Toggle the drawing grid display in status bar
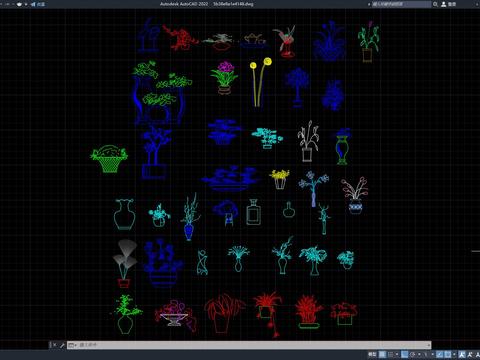 pos(382,354)
